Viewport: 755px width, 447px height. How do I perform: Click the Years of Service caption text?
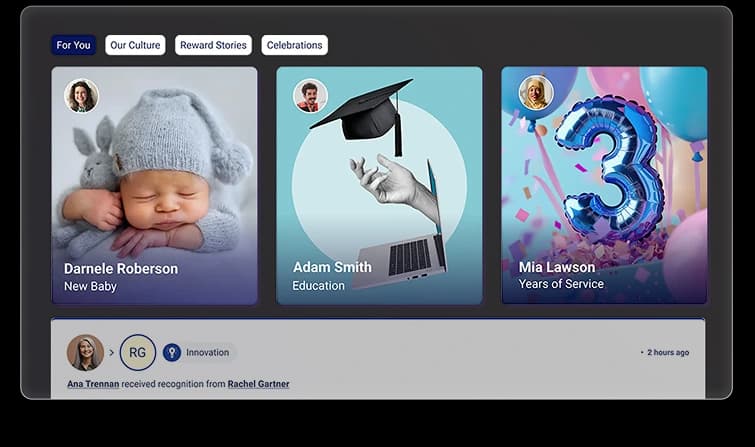561,284
